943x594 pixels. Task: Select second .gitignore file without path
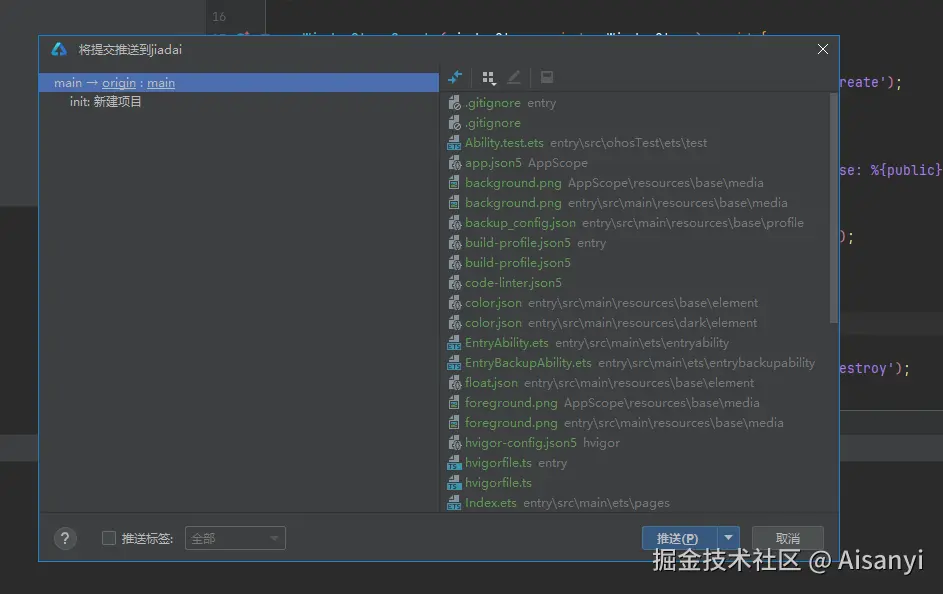tap(493, 123)
